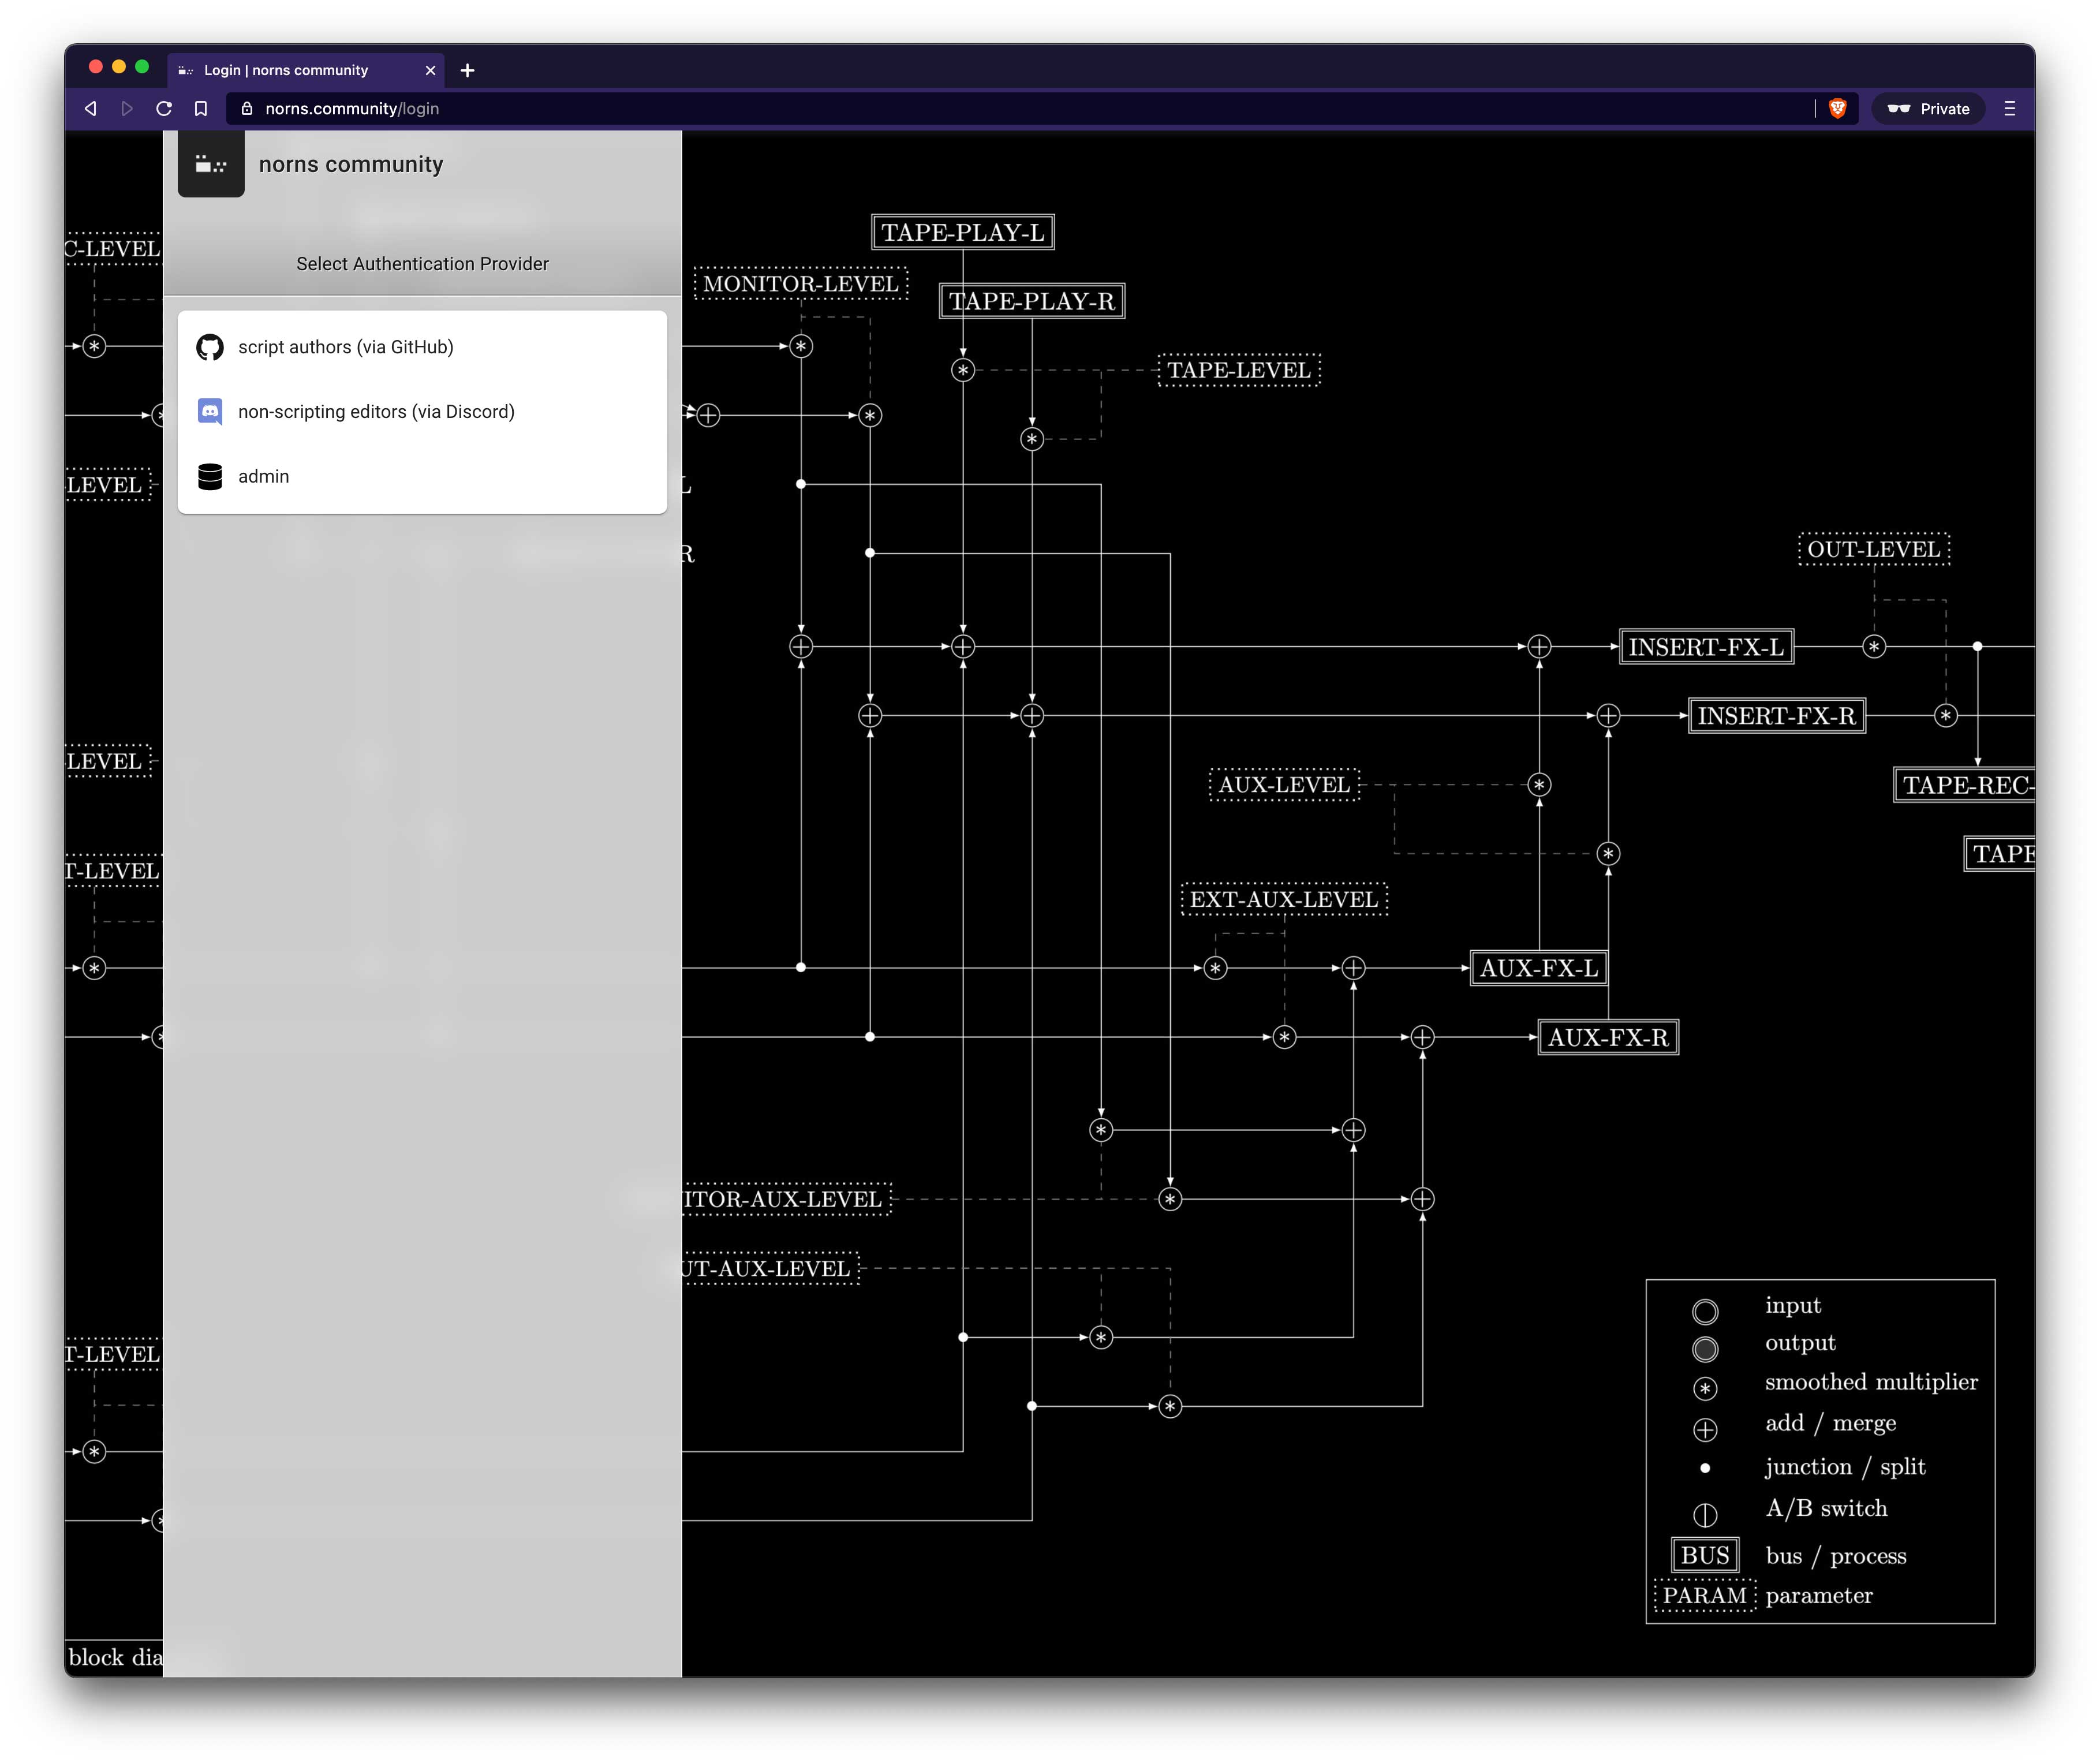The height and width of the screenshot is (1763, 2100).
Task: Click the OUT-LEVEL parameter box
Action: (1874, 549)
